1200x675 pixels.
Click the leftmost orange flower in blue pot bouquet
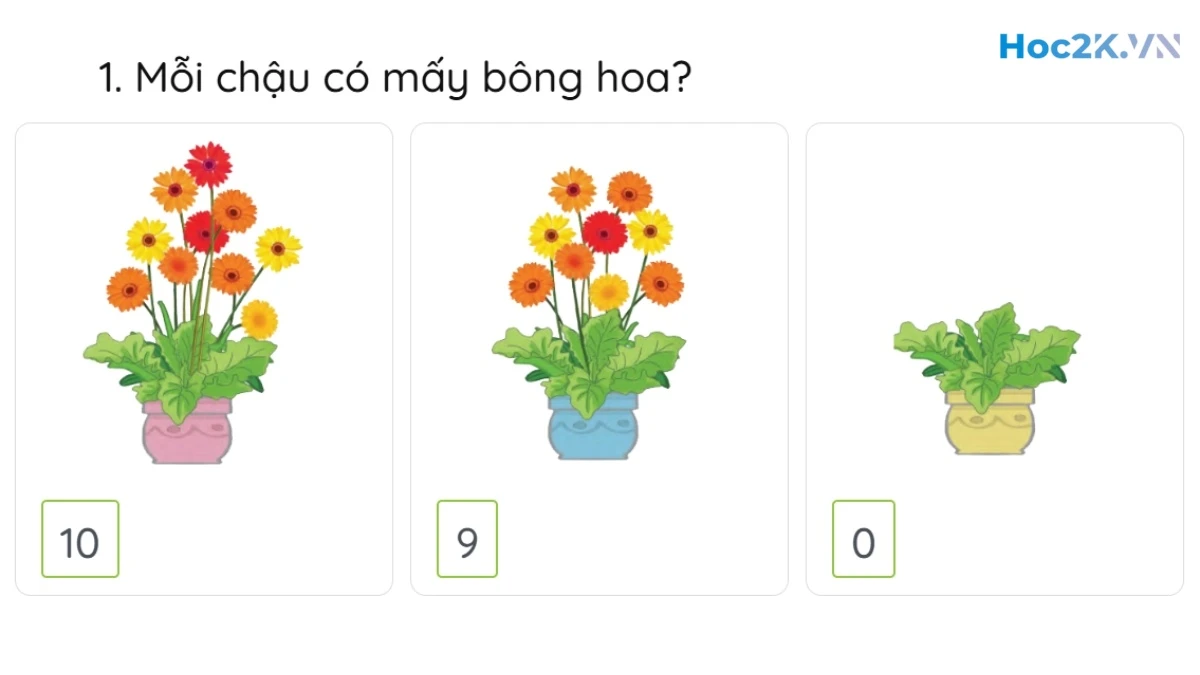pos(531,284)
